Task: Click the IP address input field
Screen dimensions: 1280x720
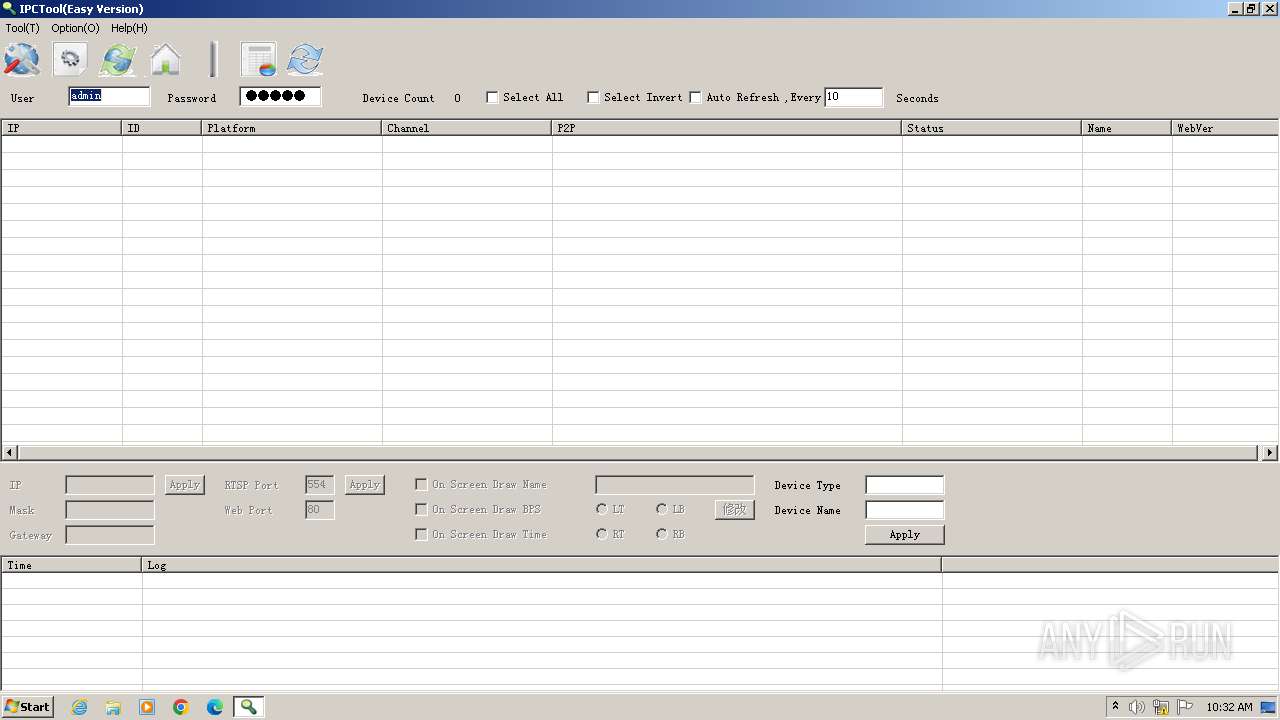Action: click(x=110, y=485)
